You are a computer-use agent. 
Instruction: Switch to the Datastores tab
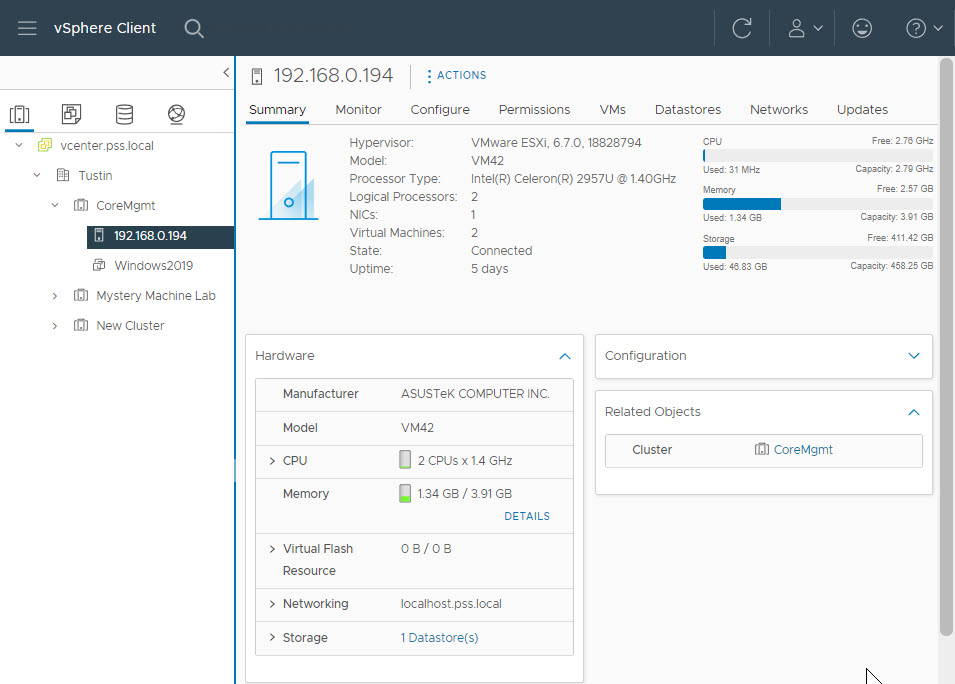pyautogui.click(x=688, y=110)
